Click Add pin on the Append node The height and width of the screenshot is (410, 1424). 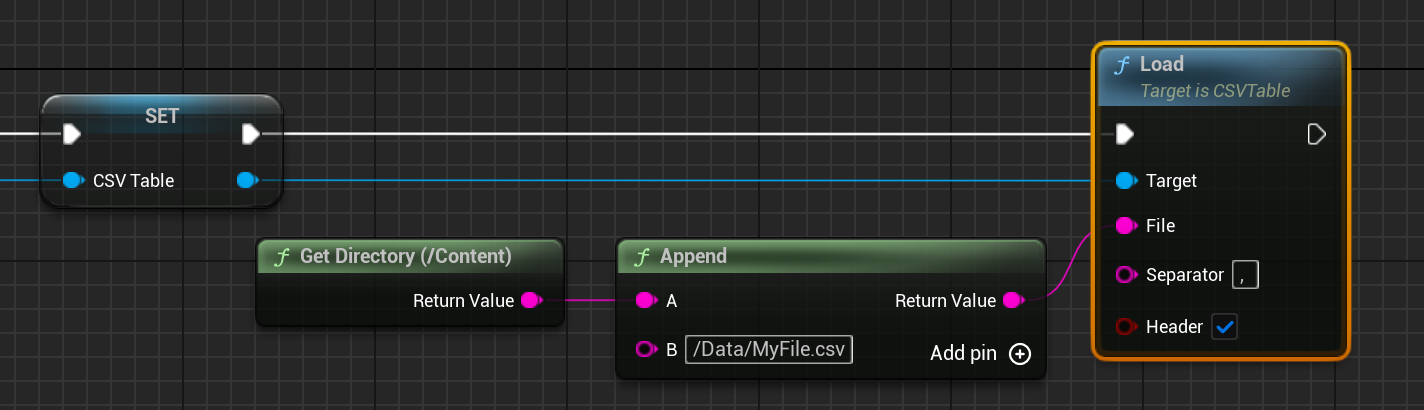(x=1019, y=353)
